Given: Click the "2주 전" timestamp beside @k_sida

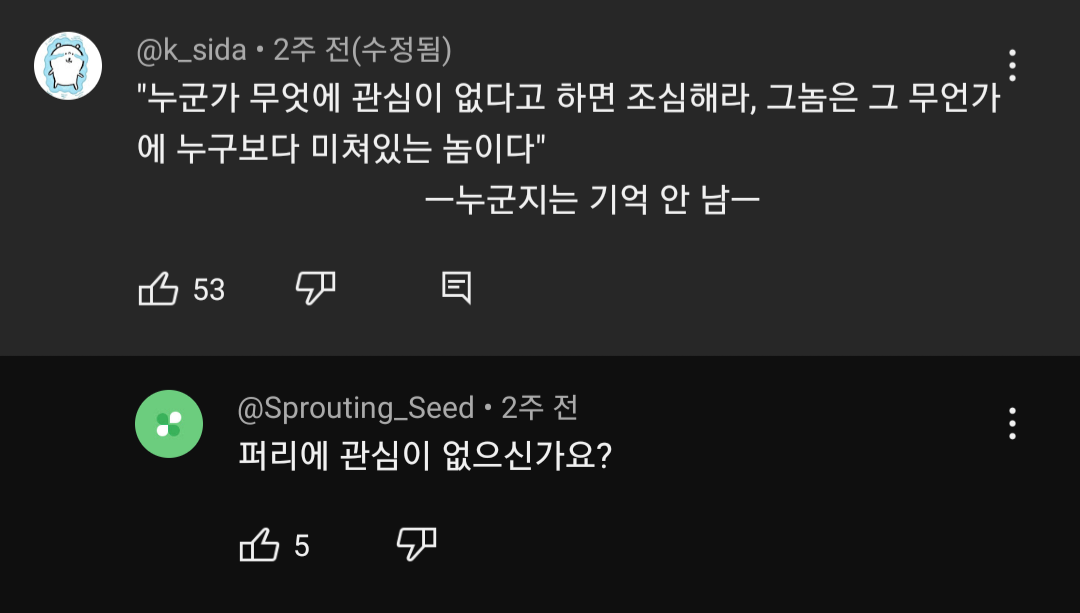Looking at the screenshot, I should point(308,48).
